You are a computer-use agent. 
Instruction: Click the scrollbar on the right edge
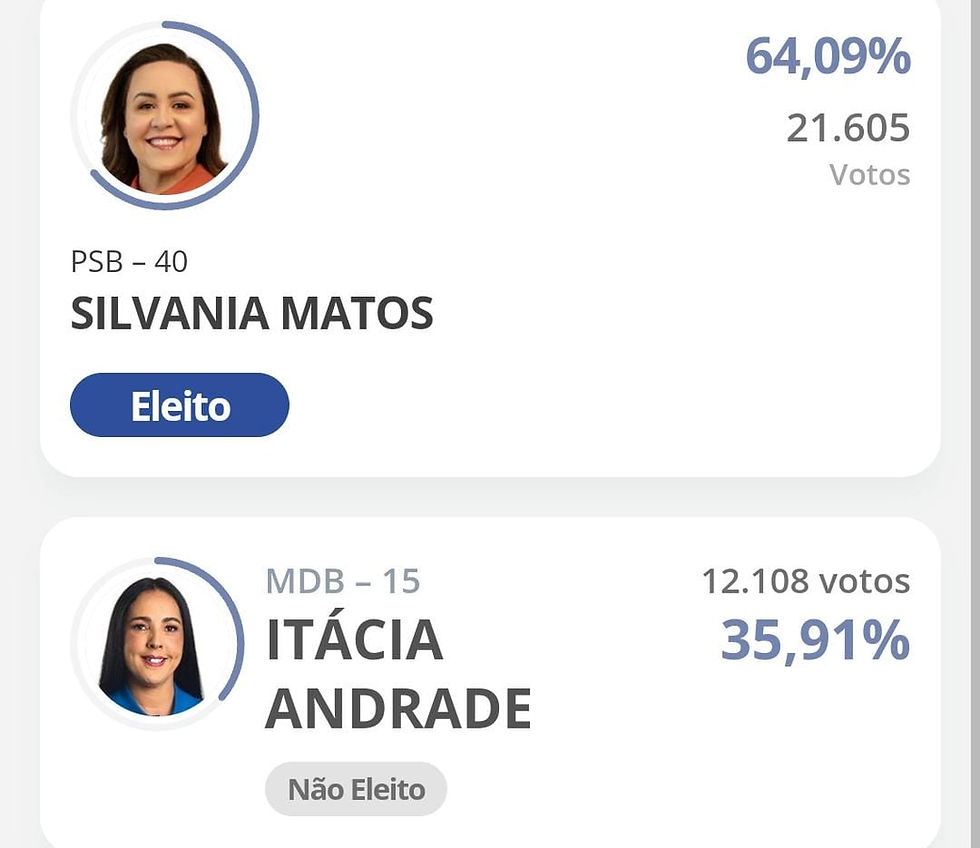(x=976, y=424)
